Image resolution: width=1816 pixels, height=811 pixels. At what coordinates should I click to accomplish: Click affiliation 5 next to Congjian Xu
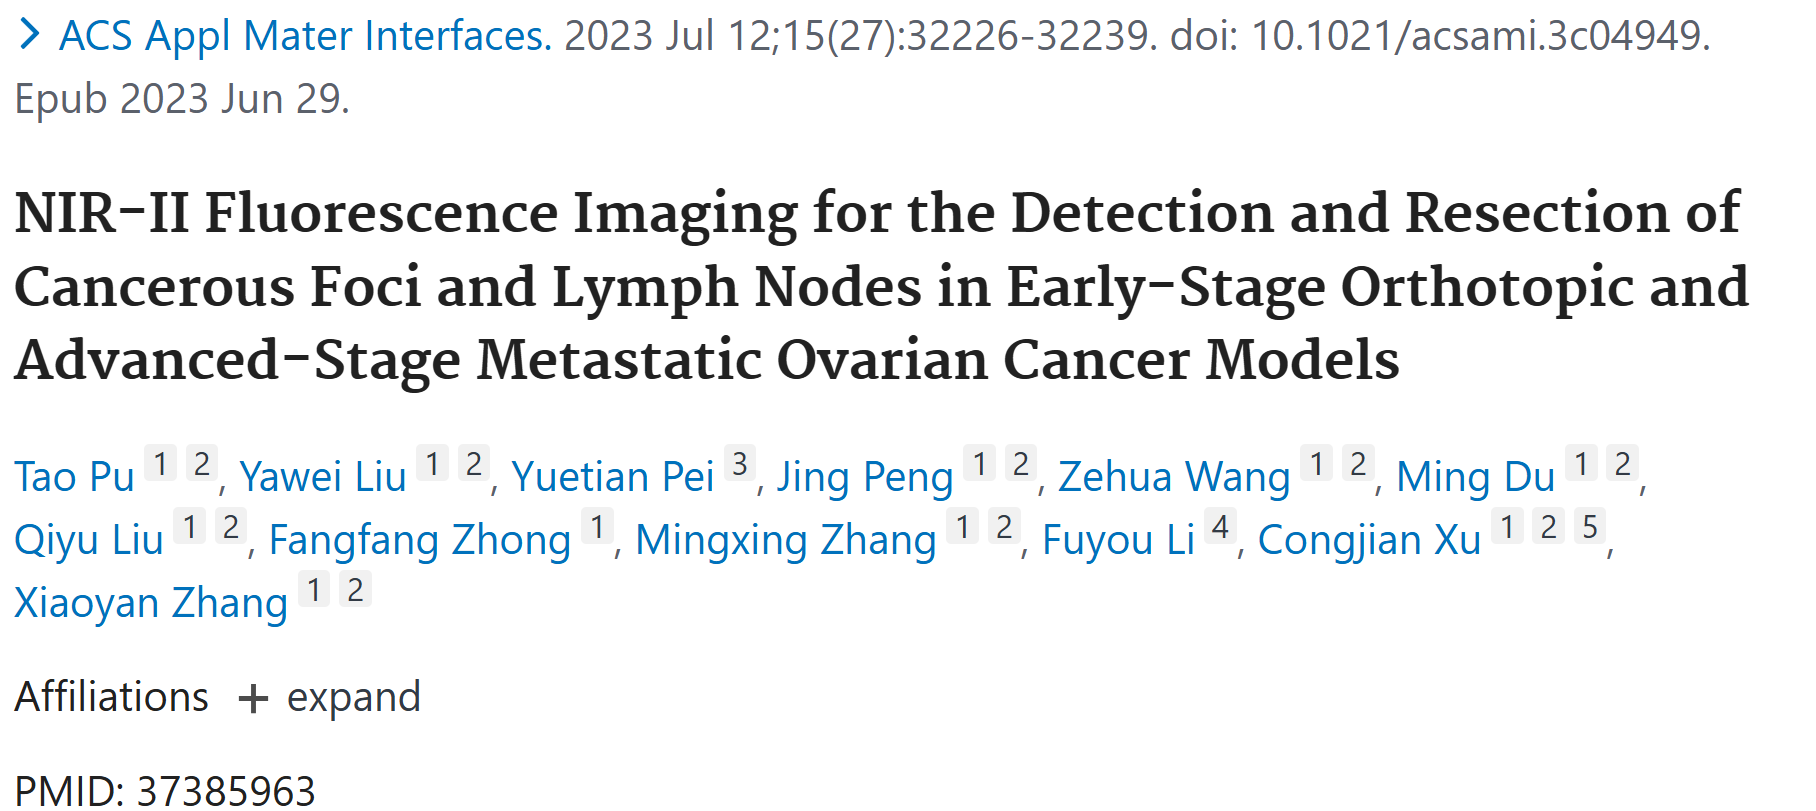(1590, 526)
